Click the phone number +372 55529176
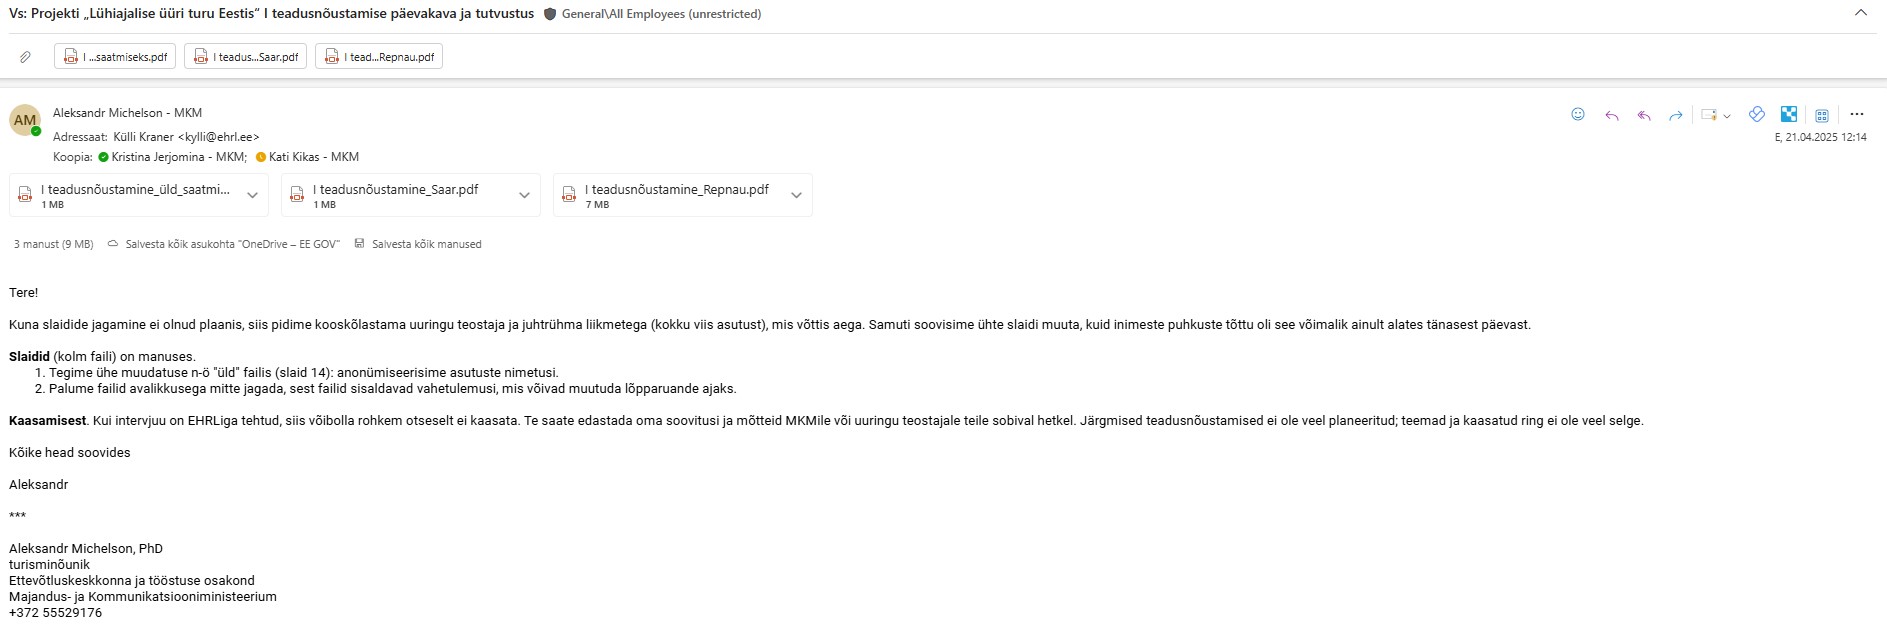Viewport: 1887px width, 631px height. (55, 613)
